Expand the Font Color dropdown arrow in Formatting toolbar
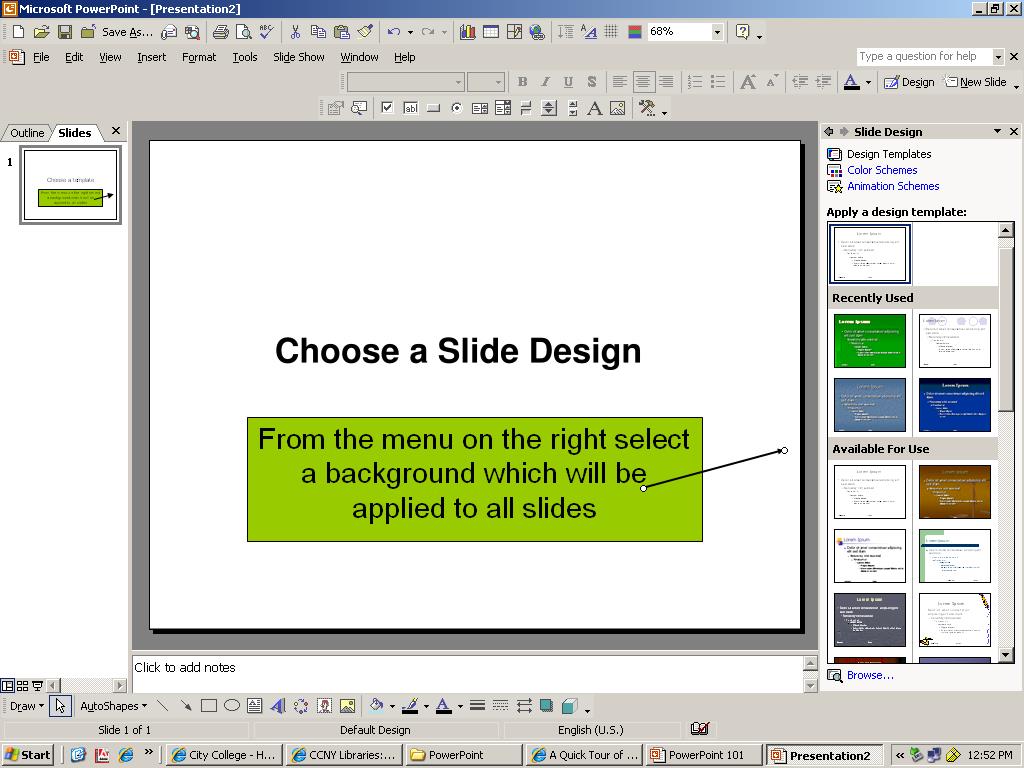The width and height of the screenshot is (1024, 768). (868, 82)
